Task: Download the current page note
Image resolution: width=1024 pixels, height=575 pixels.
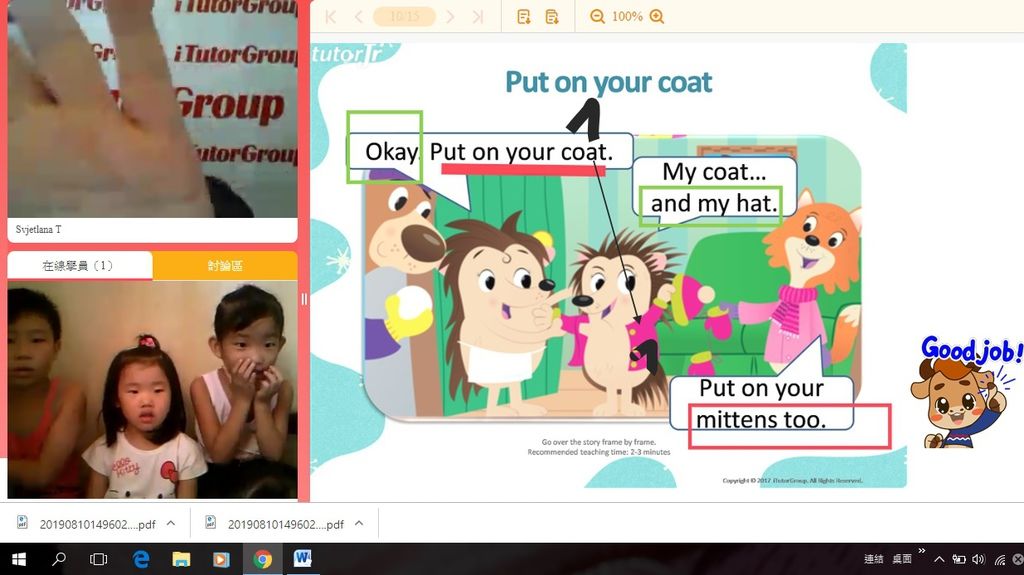Action: 524,17
